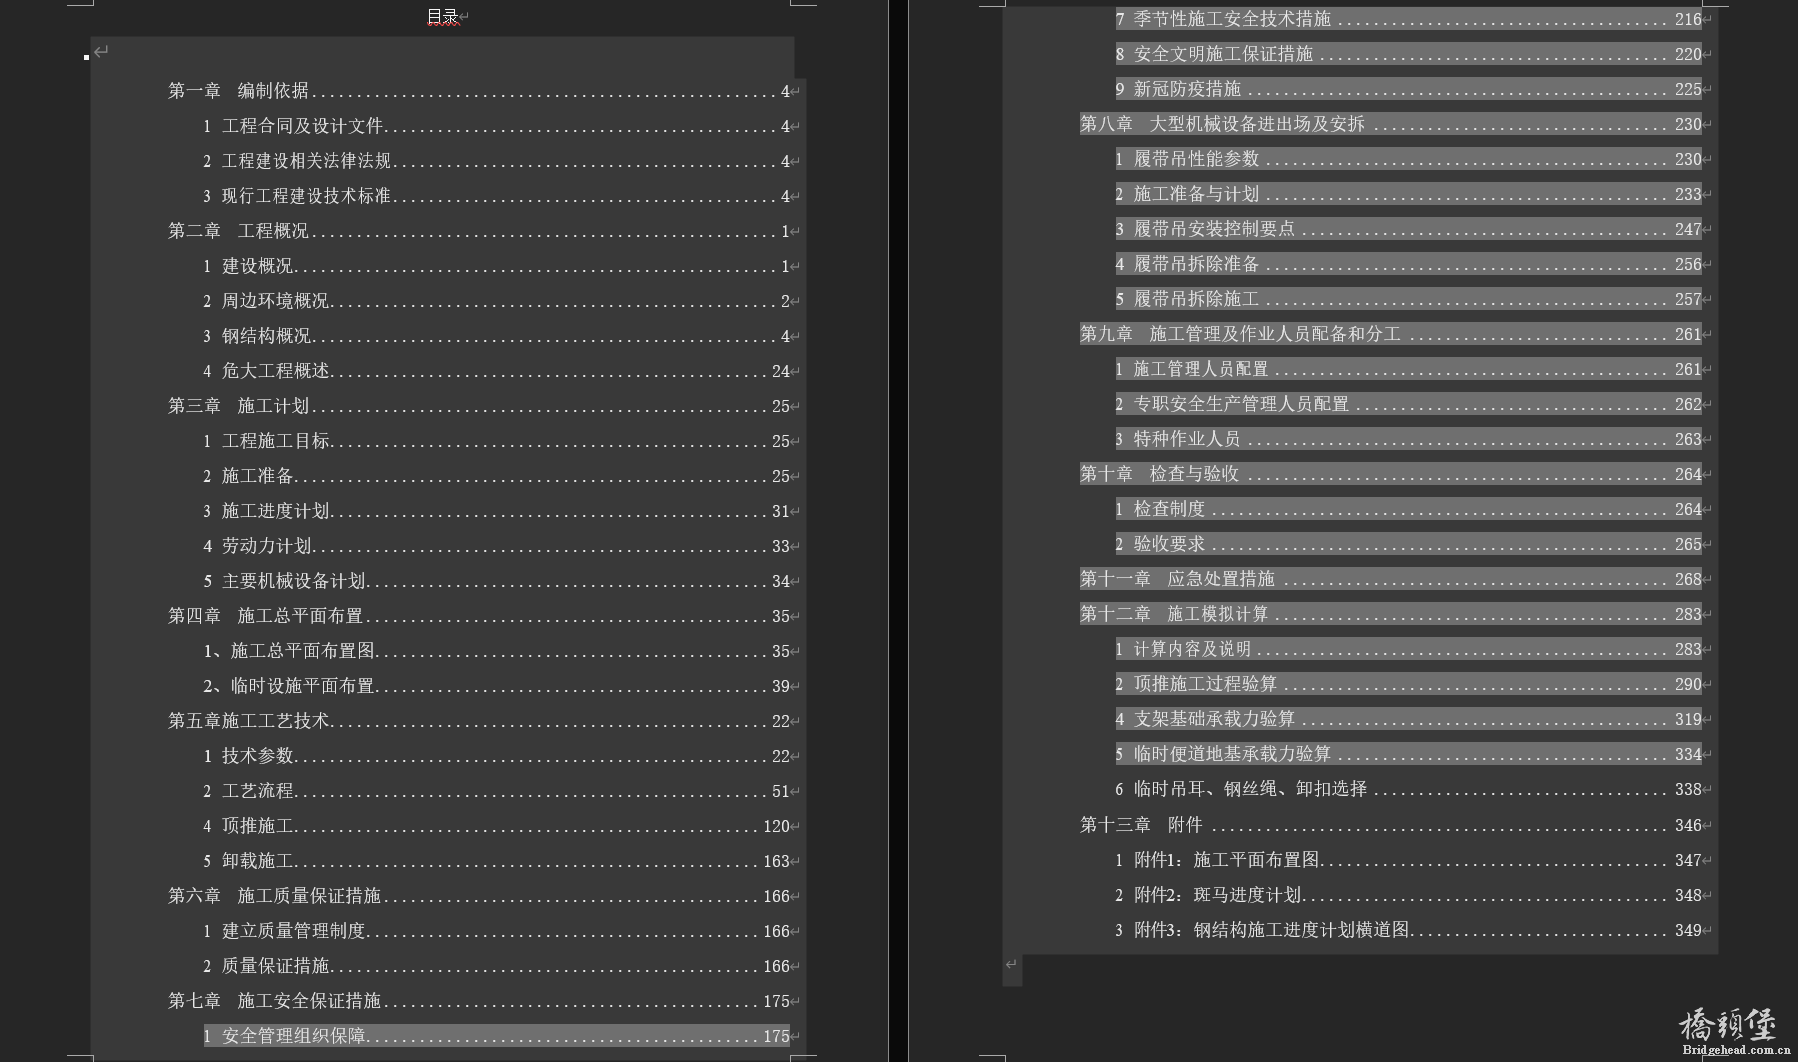Open 4 支架基础承载力验算 entry
1798x1062 pixels.
coord(1409,719)
